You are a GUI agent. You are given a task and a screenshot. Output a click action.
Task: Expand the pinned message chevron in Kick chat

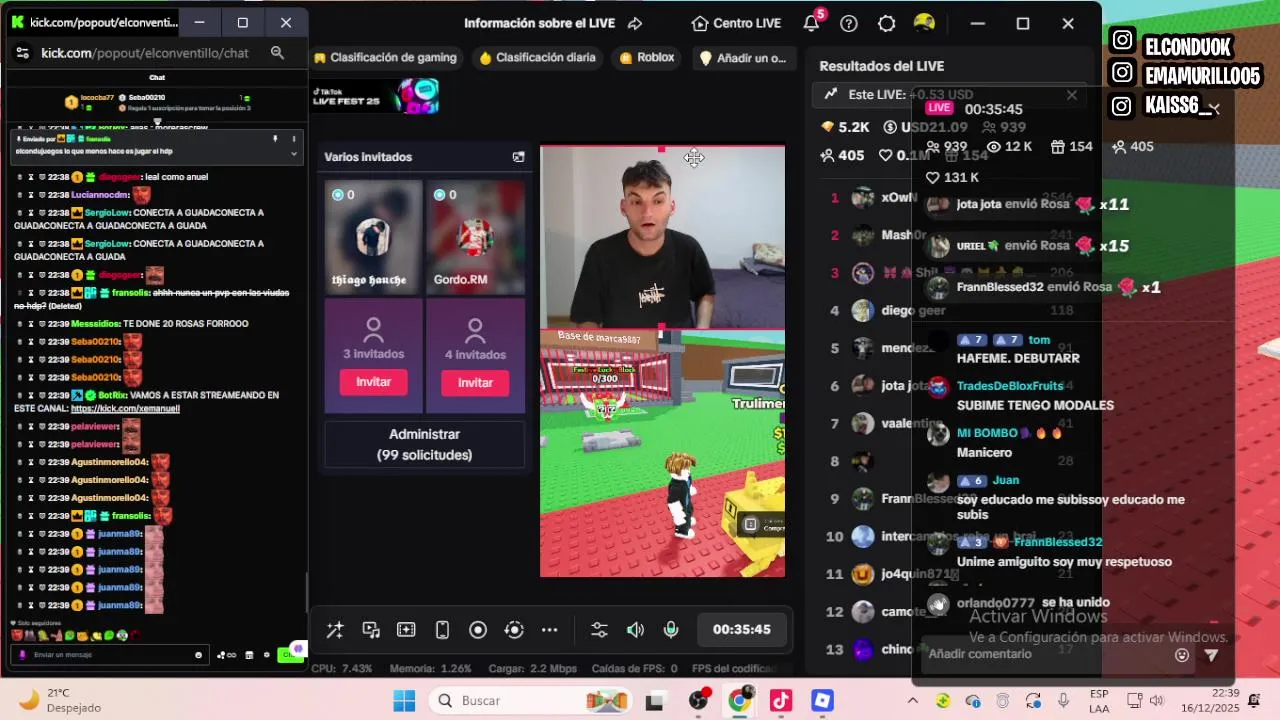tap(293, 154)
